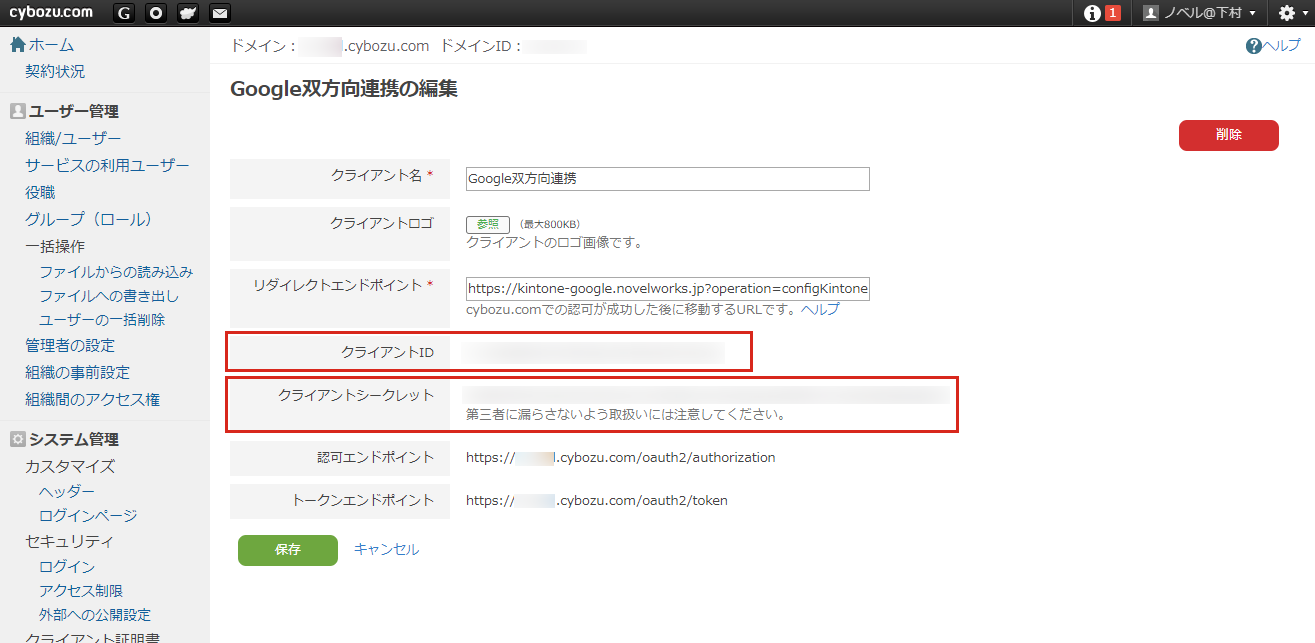The width and height of the screenshot is (1315, 643).
Task: Open ユーザーの一括削除
Action: [102, 320]
